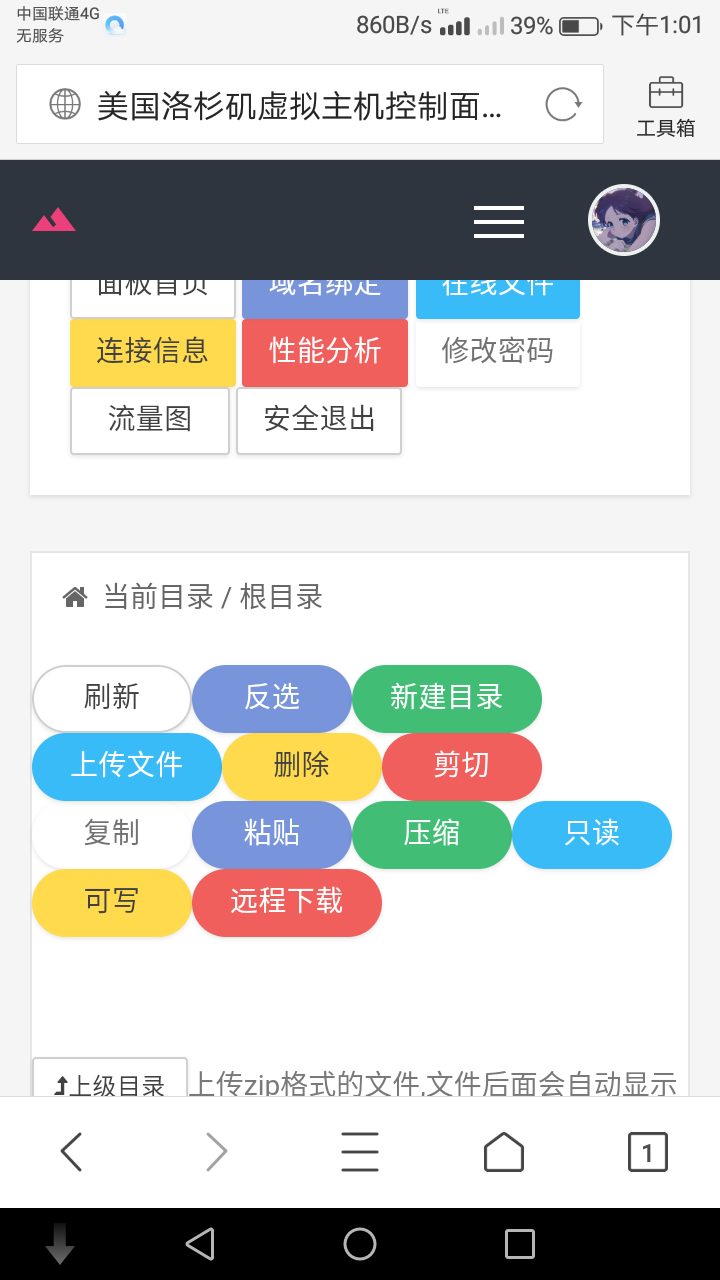Tap the user avatar picture
Screen dimensions: 720x1280
tap(624, 220)
